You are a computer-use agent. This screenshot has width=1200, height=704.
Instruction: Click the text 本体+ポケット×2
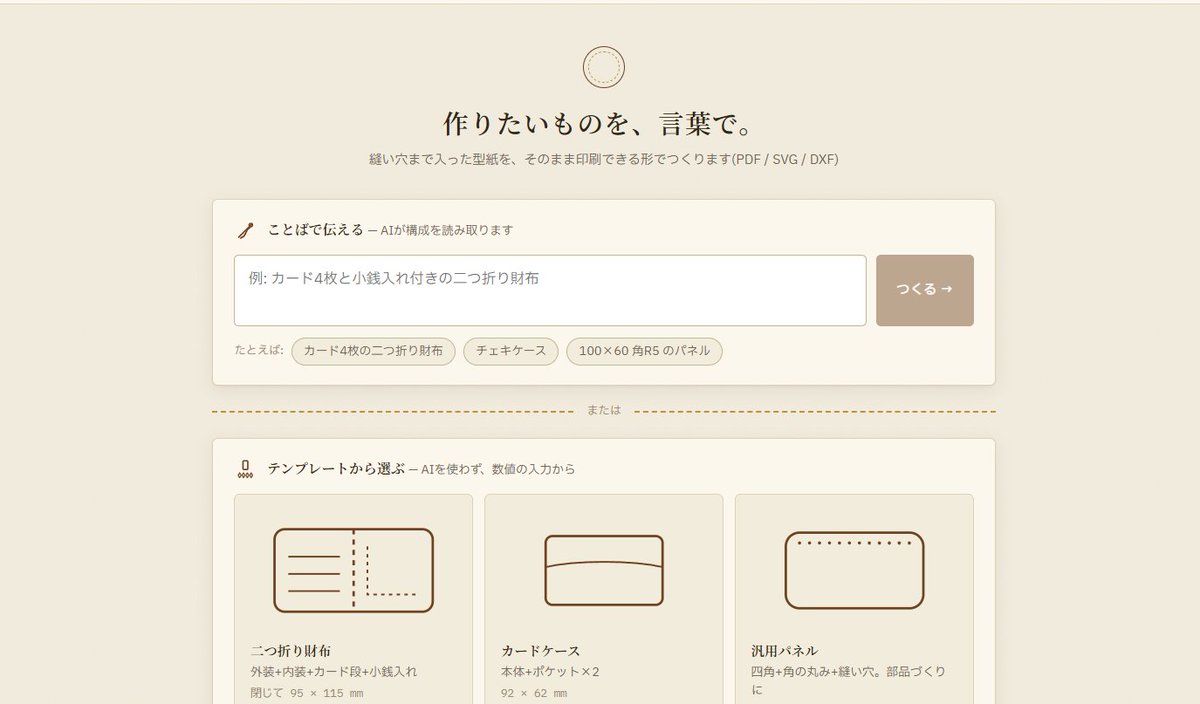(x=550, y=672)
